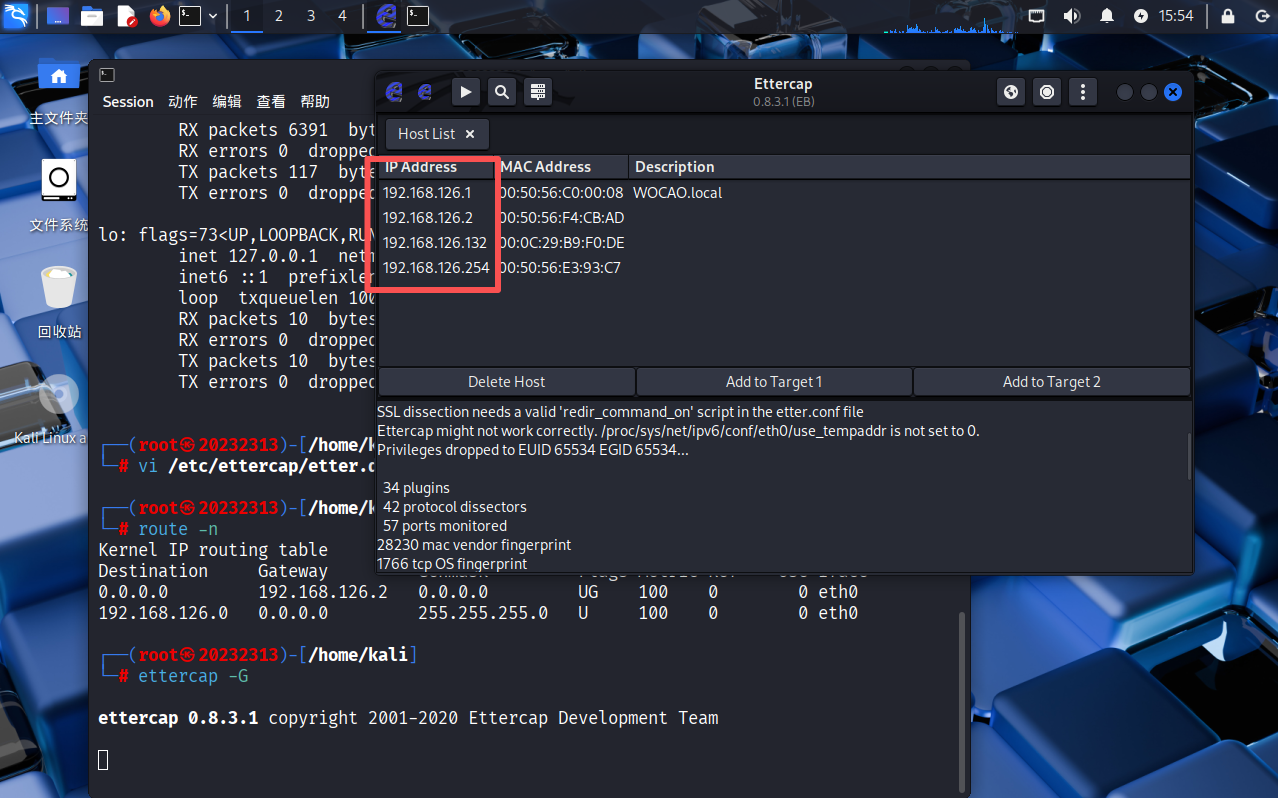Click the Start/Stop sniffing play button in Ettercap
This screenshot has width=1278, height=798.
pyautogui.click(x=465, y=92)
